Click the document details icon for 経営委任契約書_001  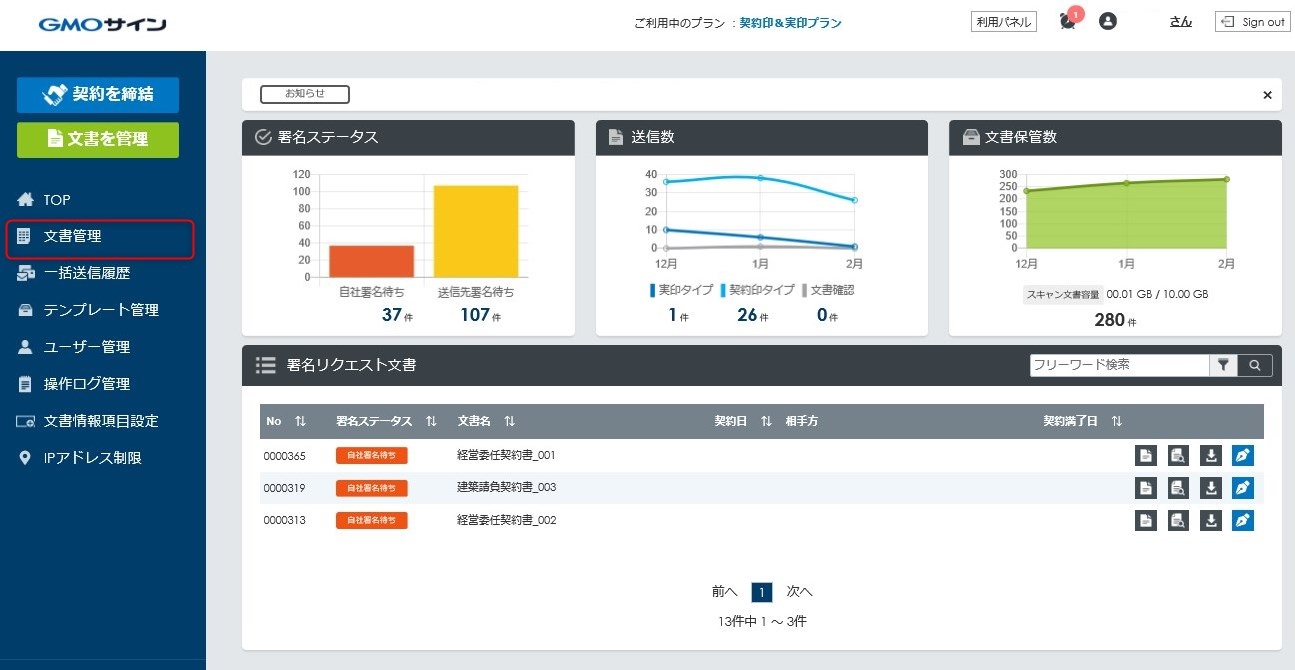[x=1146, y=456]
